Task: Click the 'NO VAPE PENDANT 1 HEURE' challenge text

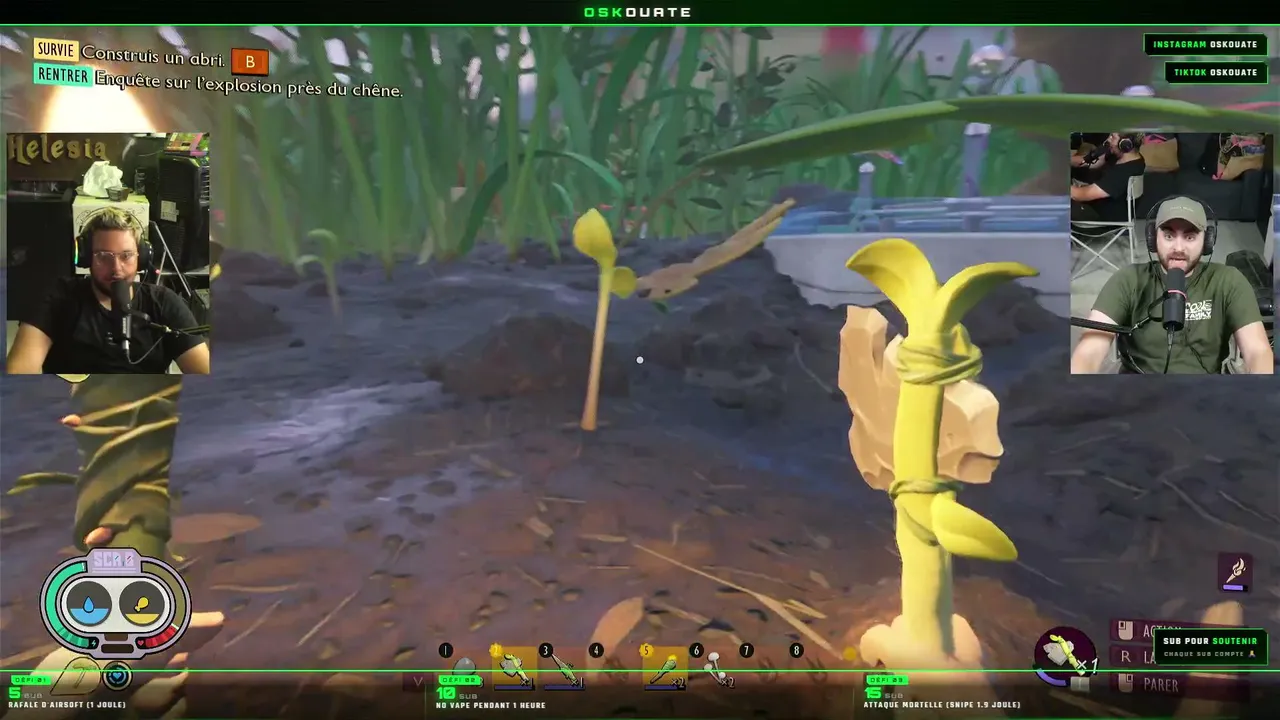Action: tap(491, 705)
